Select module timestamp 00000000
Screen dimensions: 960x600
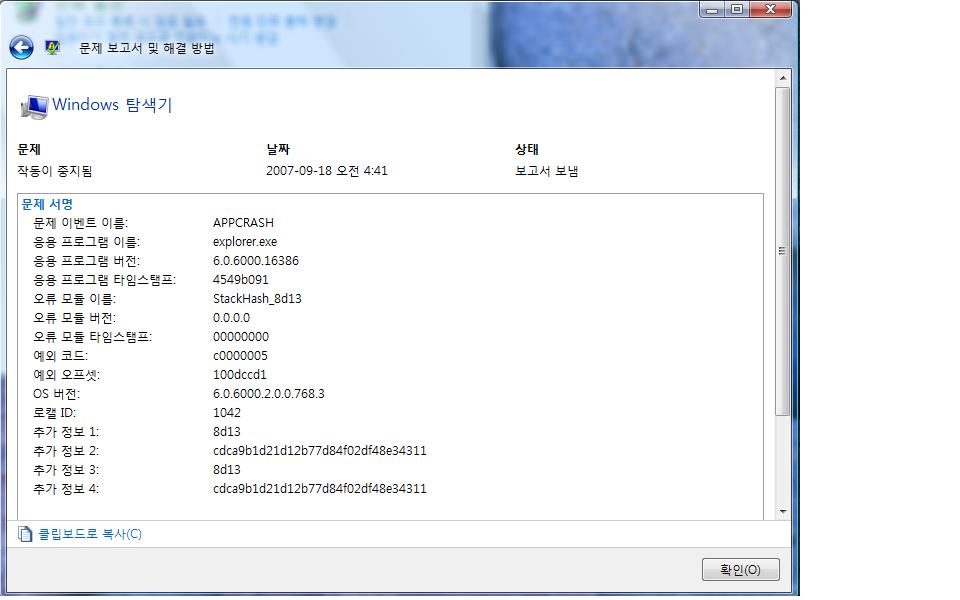[241, 337]
